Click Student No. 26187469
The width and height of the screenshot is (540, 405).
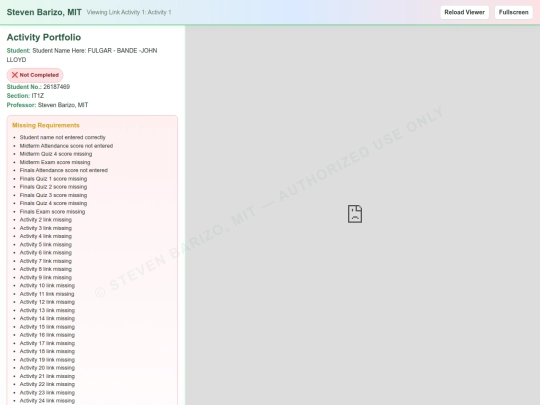[x=38, y=87]
